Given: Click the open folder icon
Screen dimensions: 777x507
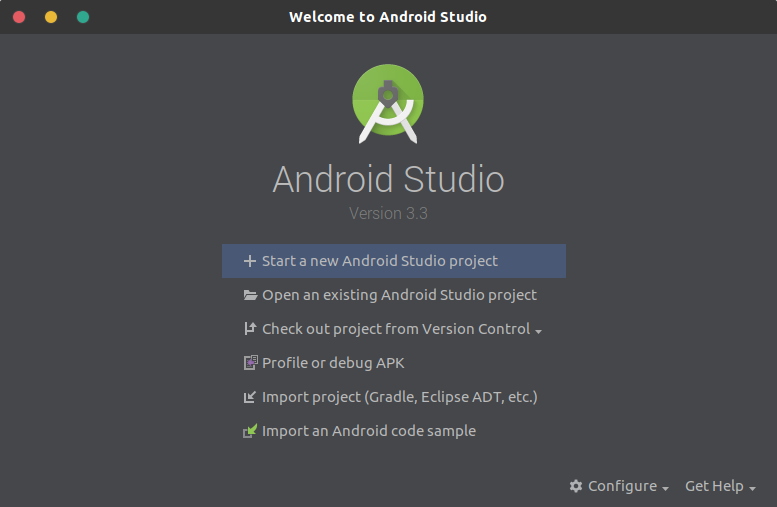Looking at the screenshot, I should pos(250,295).
